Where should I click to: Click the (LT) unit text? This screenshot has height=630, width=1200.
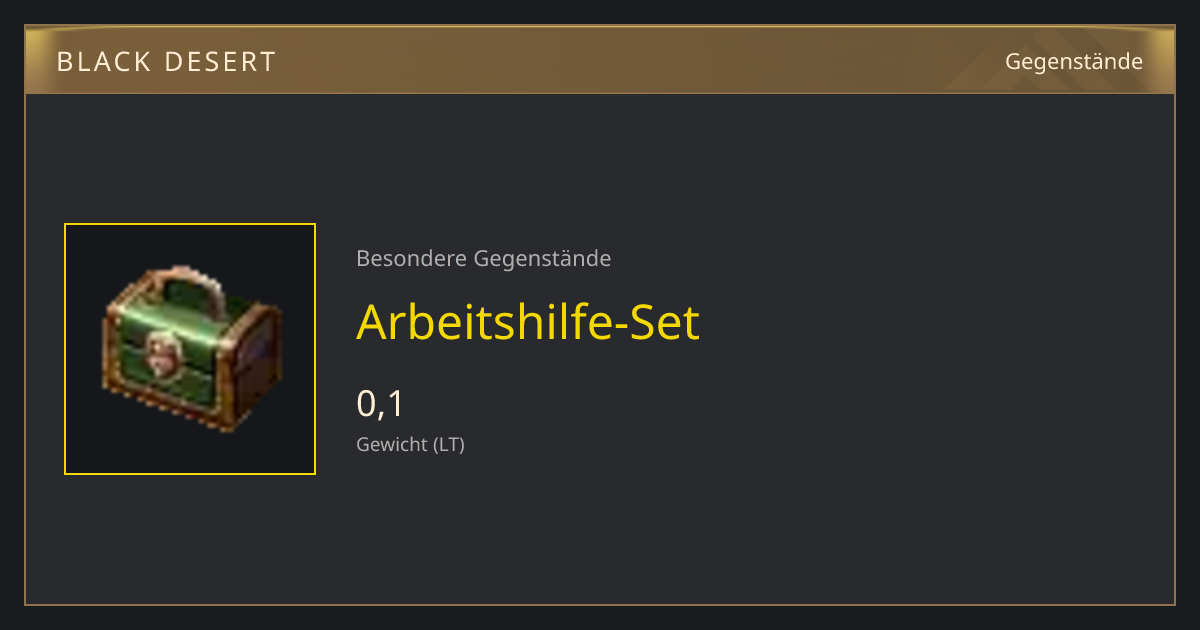pyautogui.click(x=448, y=445)
